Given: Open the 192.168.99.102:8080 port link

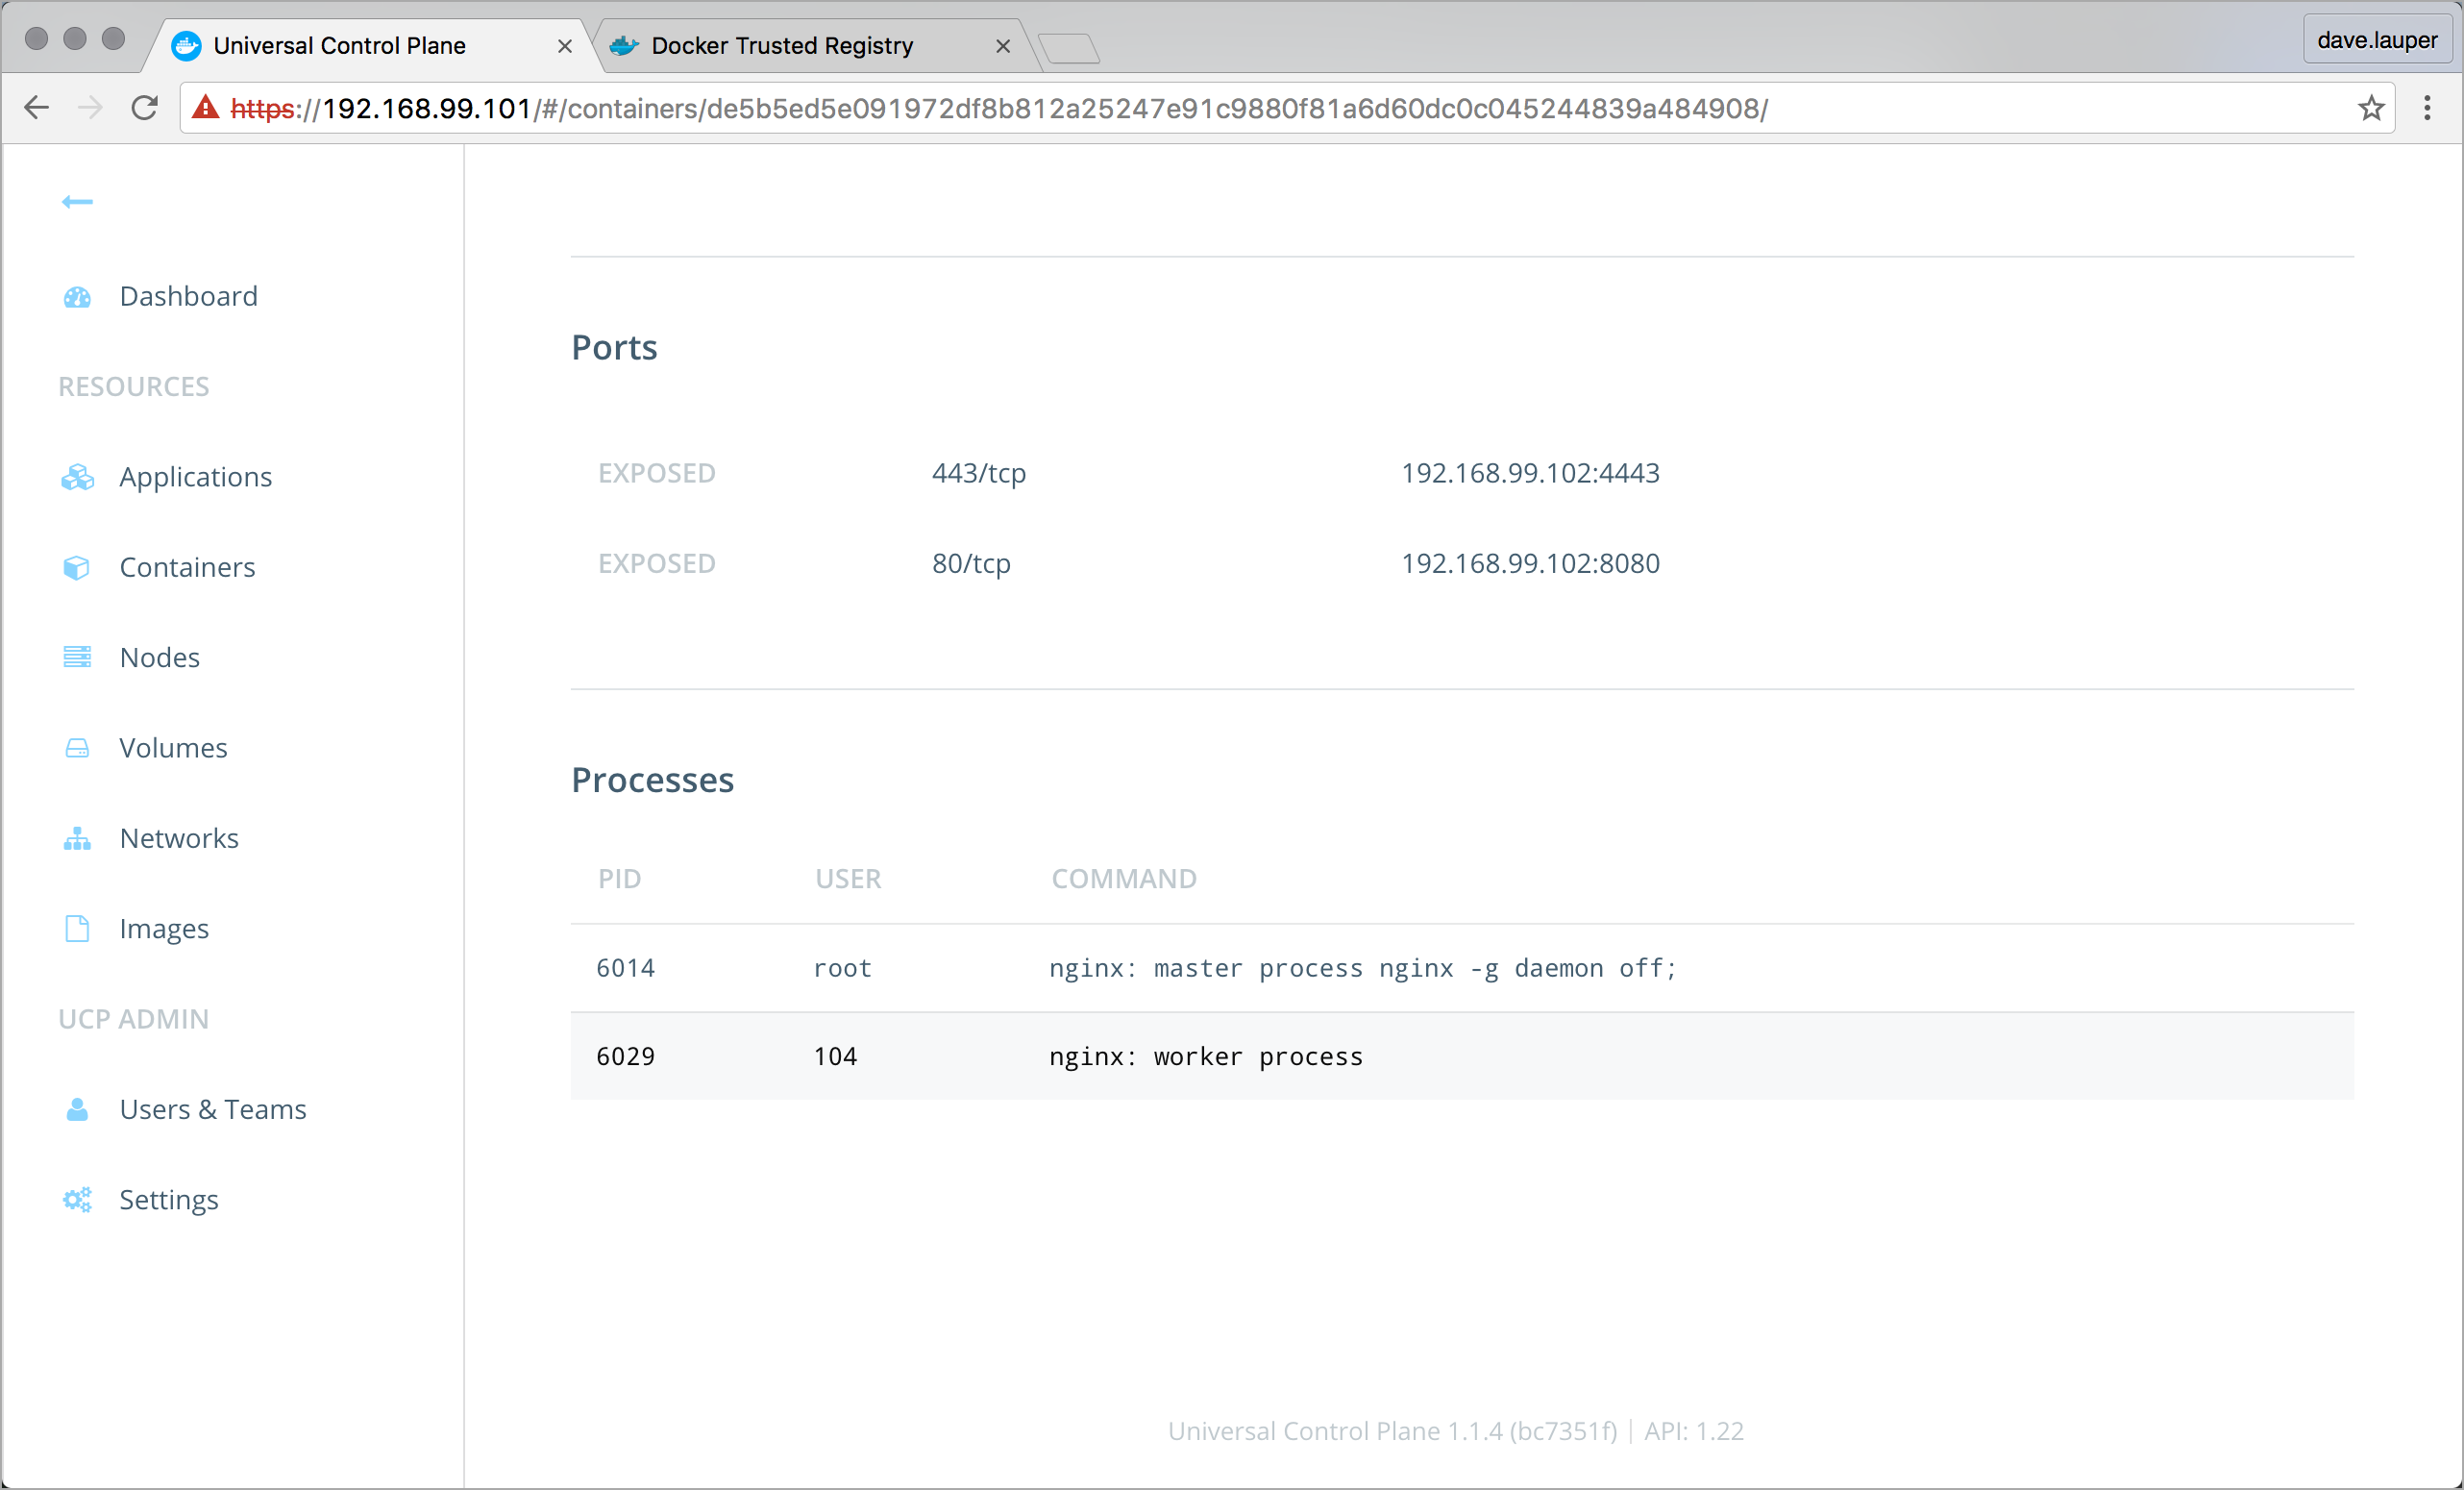Looking at the screenshot, I should (1530, 564).
